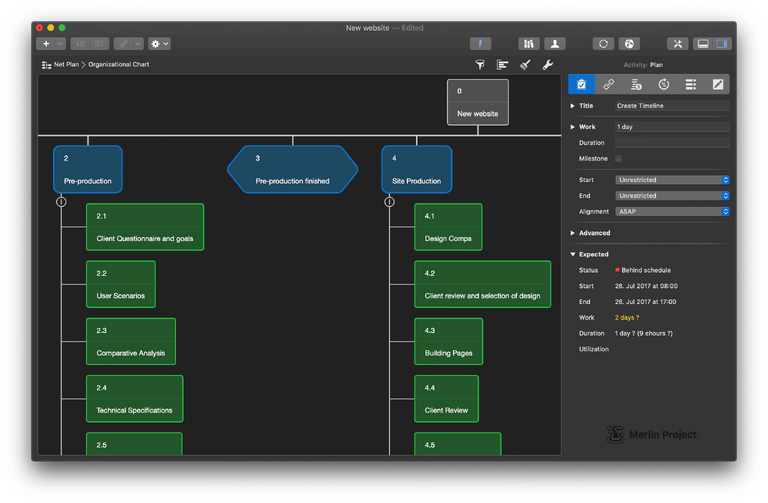Select the Links inspector tab icon

[x=608, y=85]
